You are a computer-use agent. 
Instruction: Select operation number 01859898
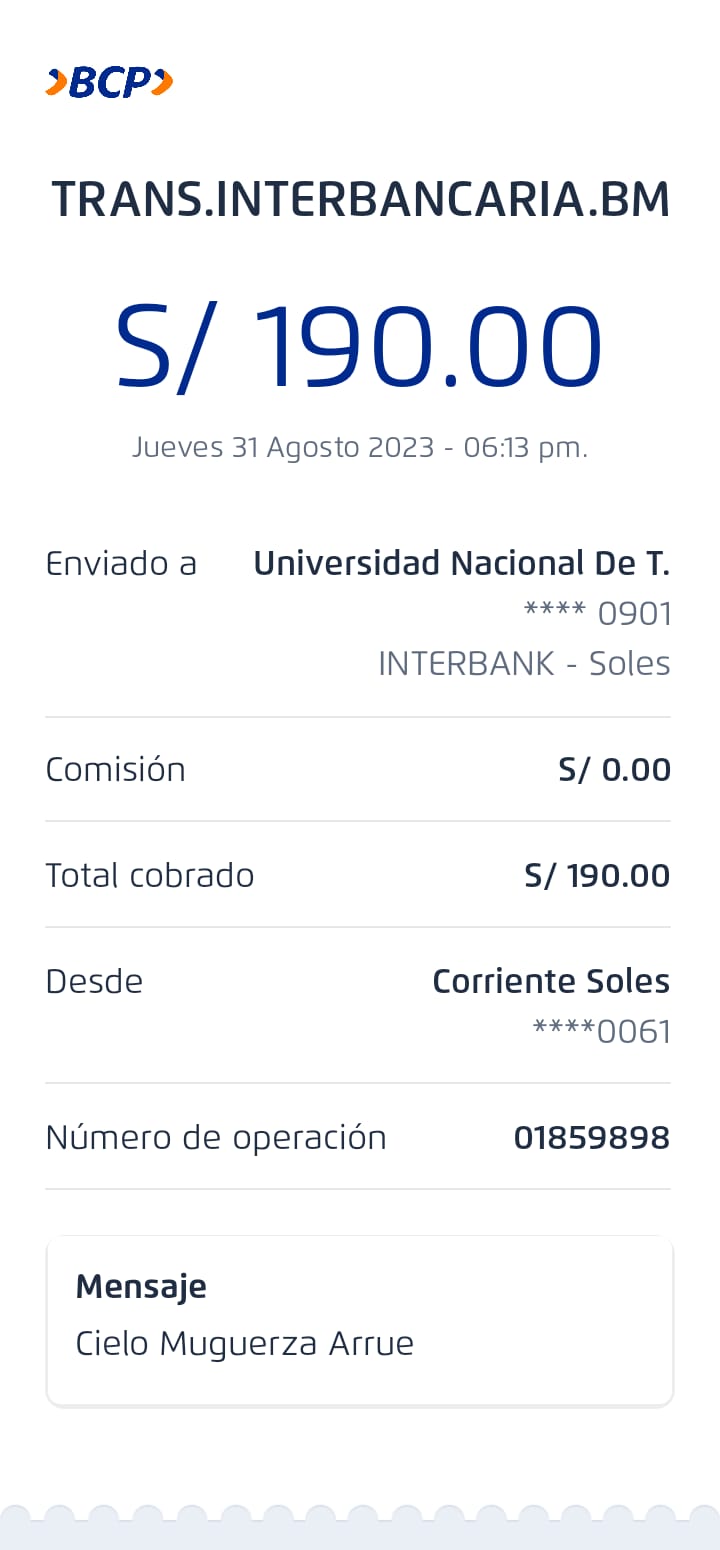pos(591,1137)
